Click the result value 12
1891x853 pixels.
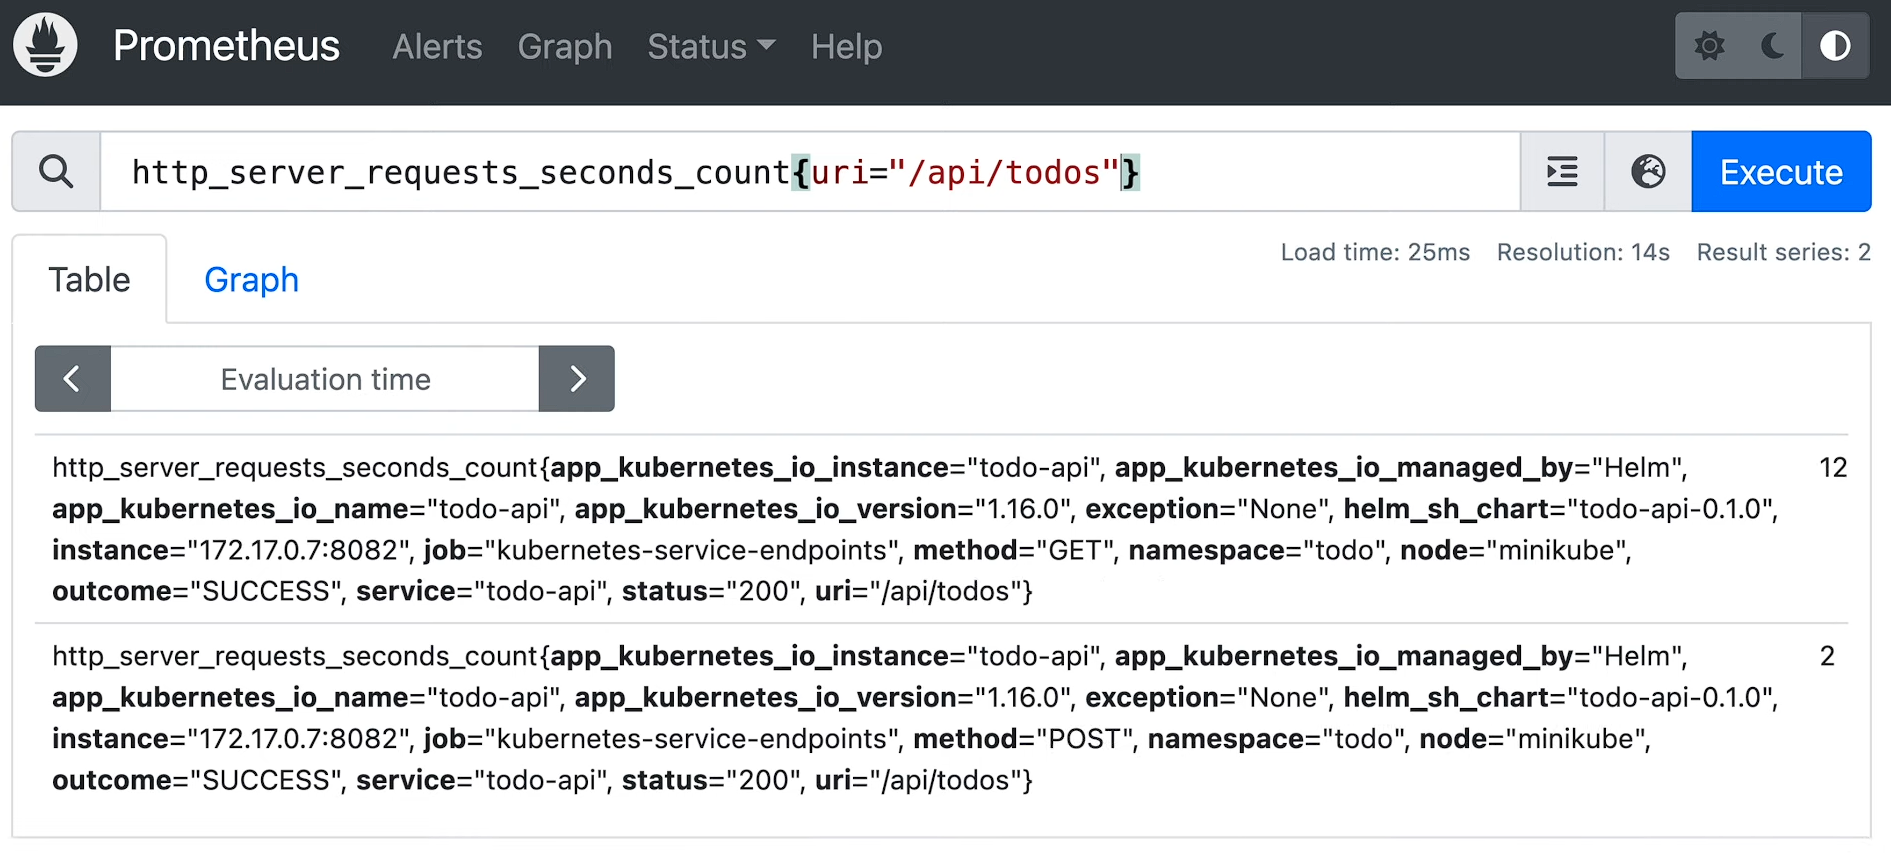[x=1832, y=468]
